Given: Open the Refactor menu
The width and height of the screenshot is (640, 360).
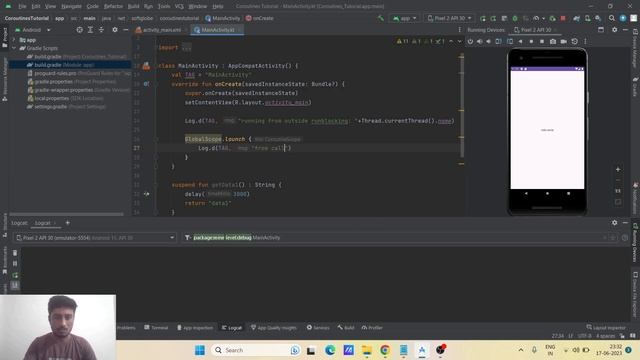Looking at the screenshot, I should click(113, 6).
